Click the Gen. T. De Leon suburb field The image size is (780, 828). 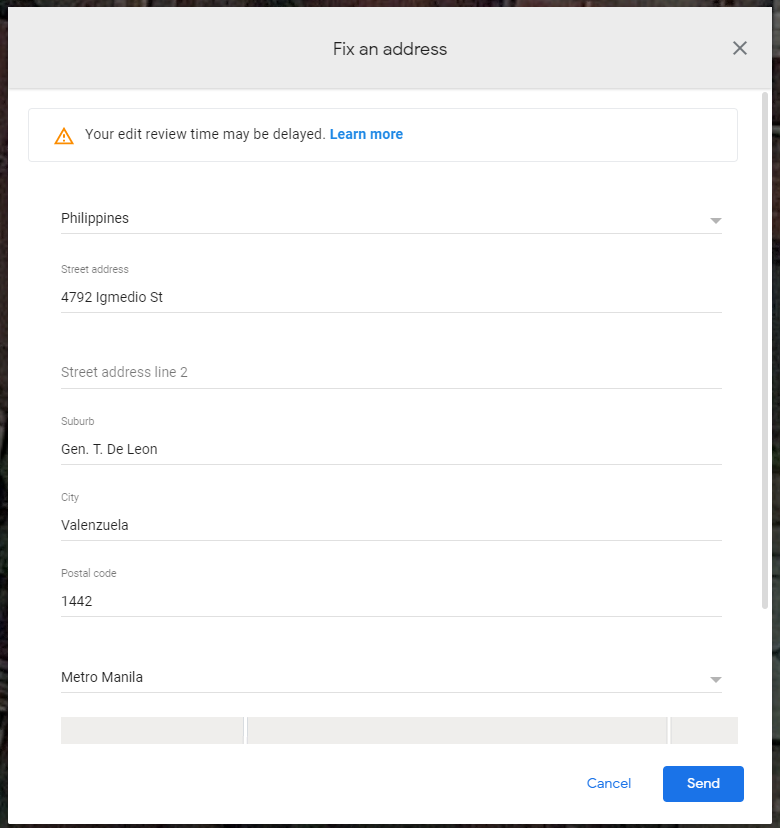pyautogui.click(x=390, y=449)
